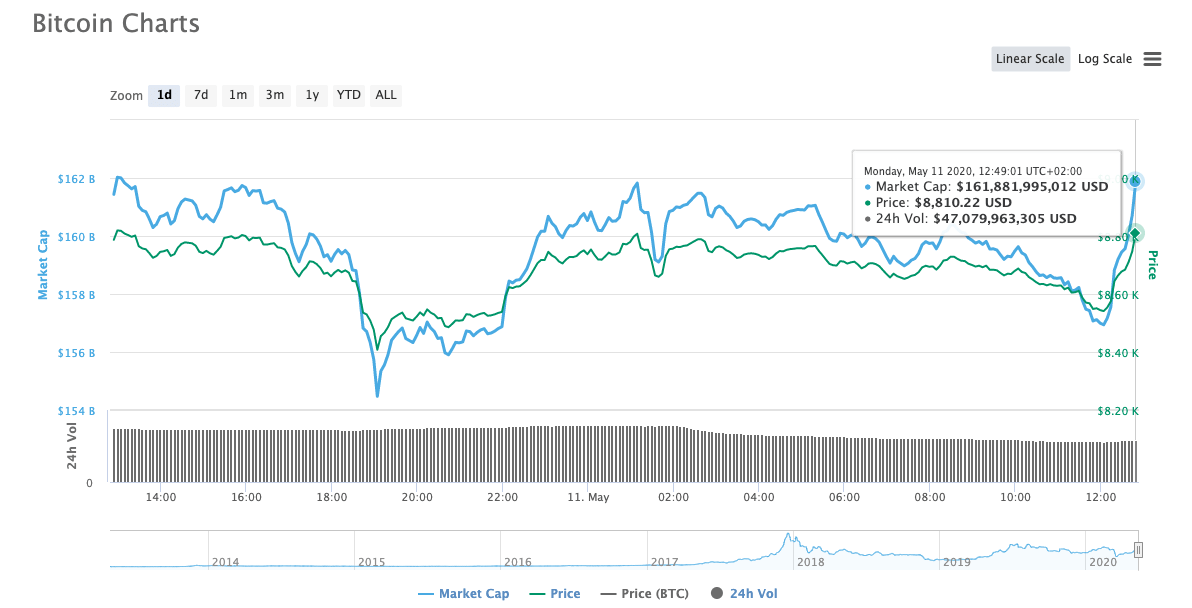This screenshot has height=608, width=1192.
Task: Set zoom to ALL
Action: (x=385, y=95)
